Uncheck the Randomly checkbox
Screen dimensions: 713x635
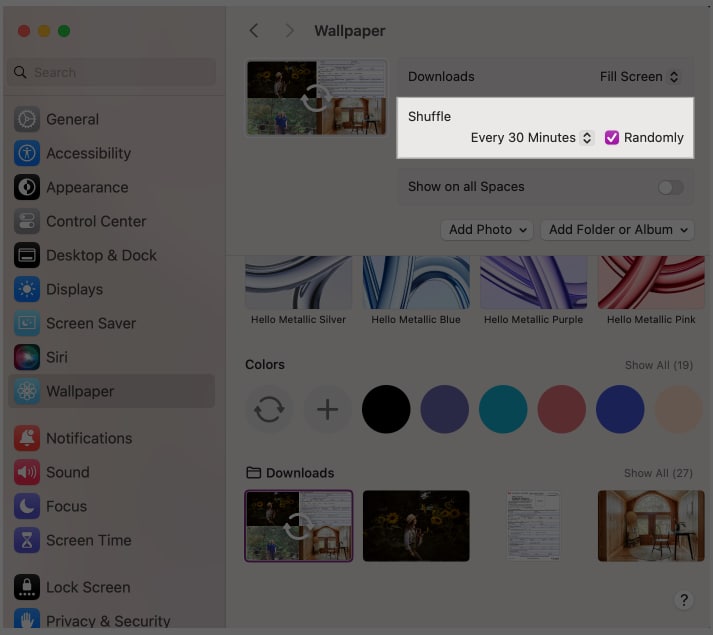coord(612,137)
